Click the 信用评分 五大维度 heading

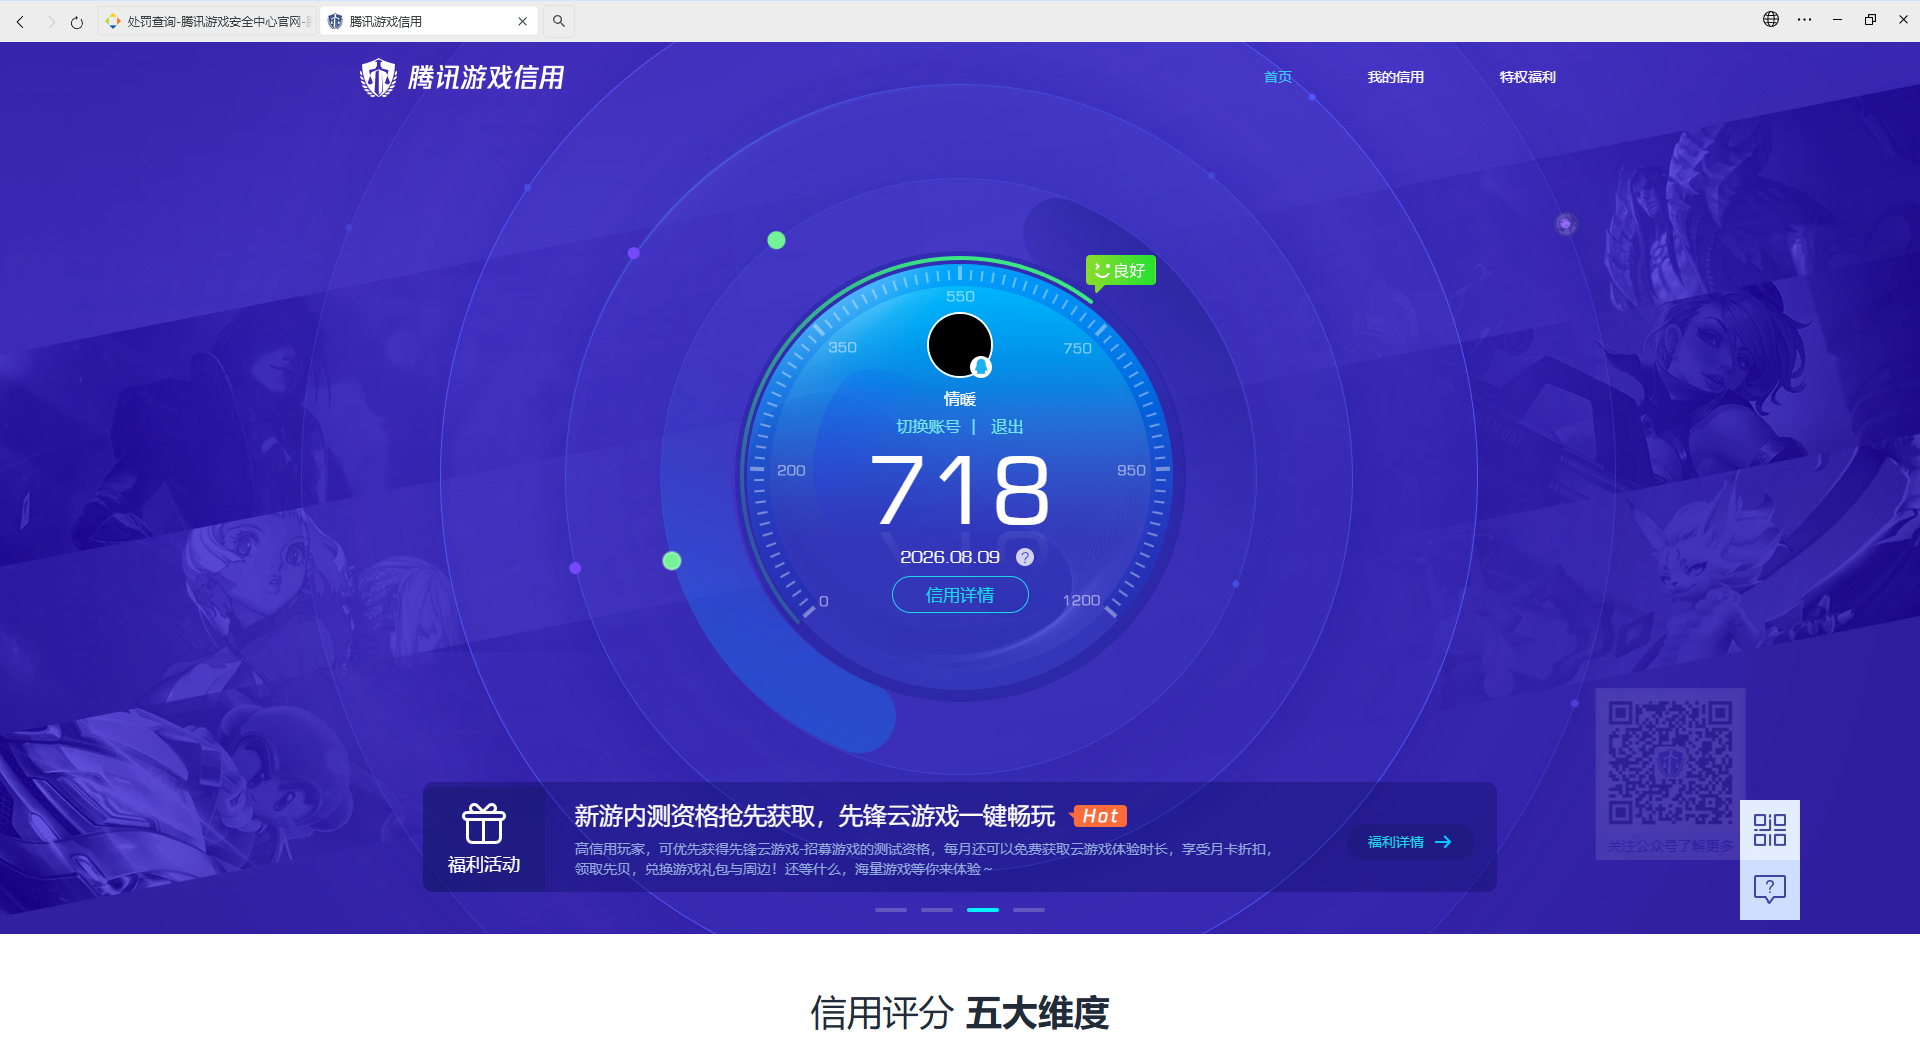tap(960, 1013)
